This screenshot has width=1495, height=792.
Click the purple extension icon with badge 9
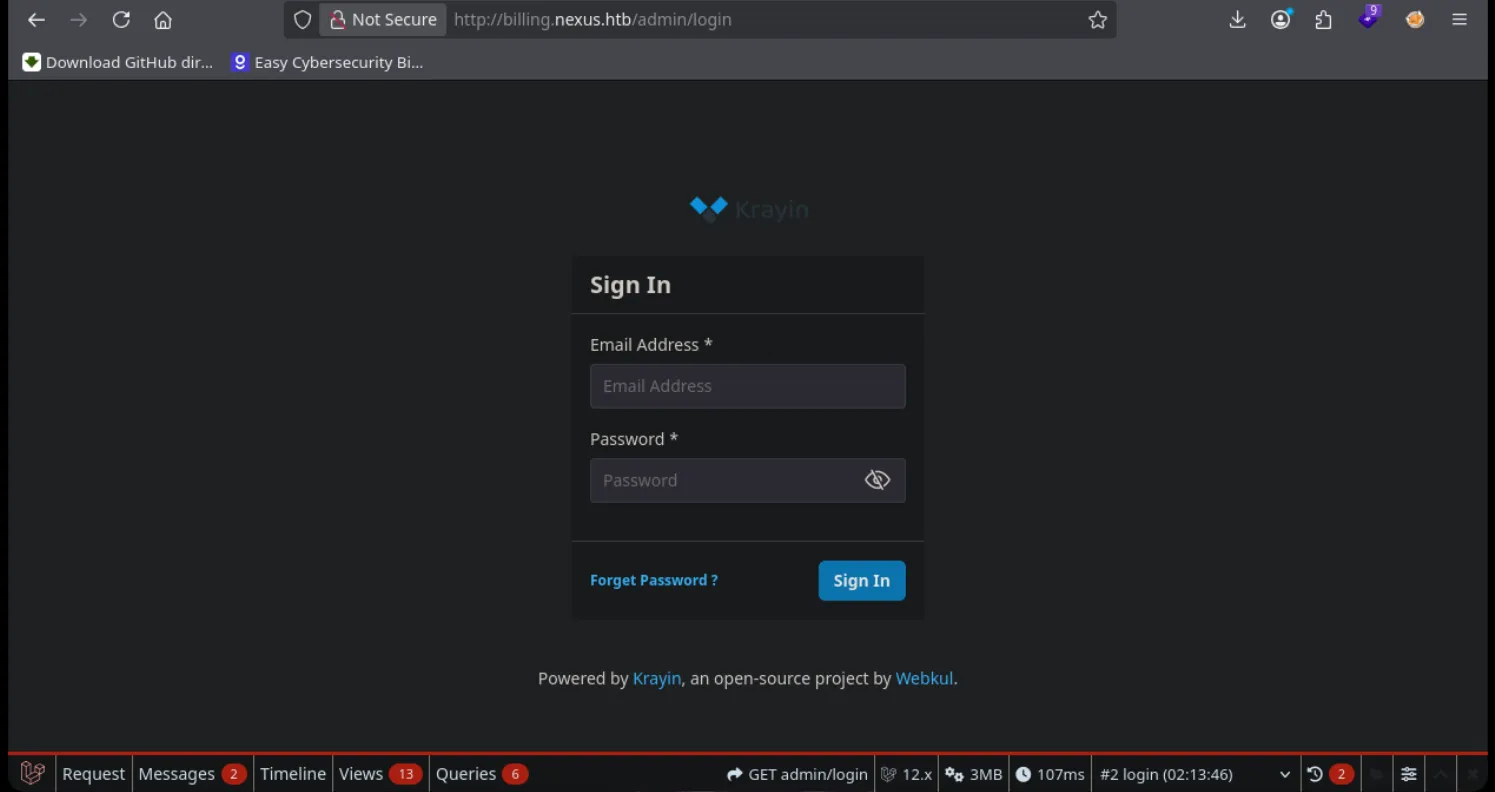1368,18
